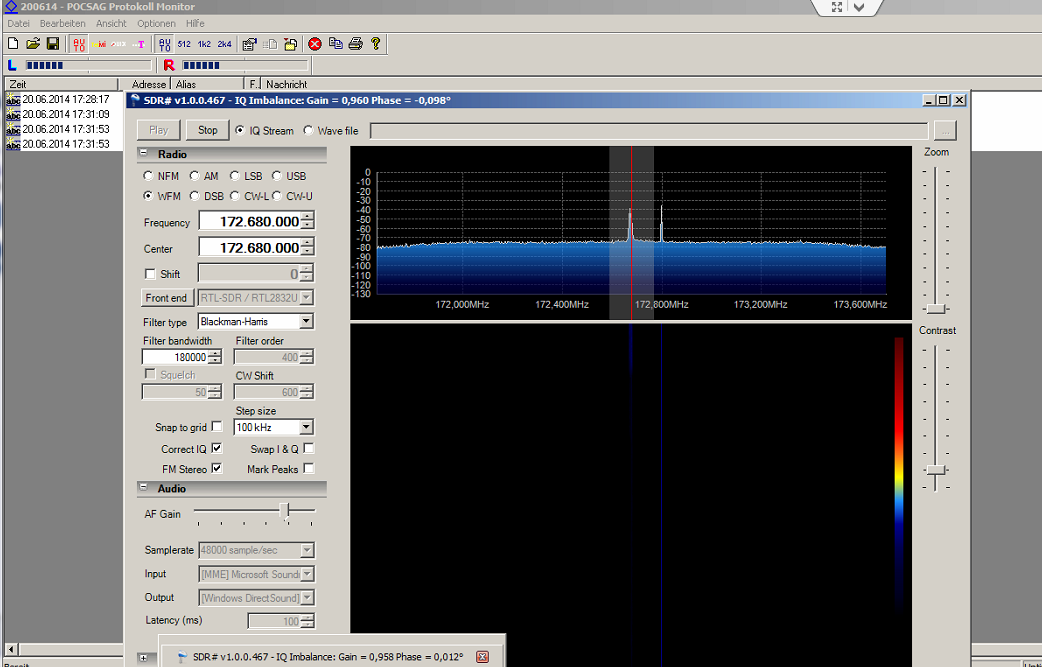Enable the Snap to grid checkbox
Screen dimensions: 1042x667
click(x=217, y=427)
